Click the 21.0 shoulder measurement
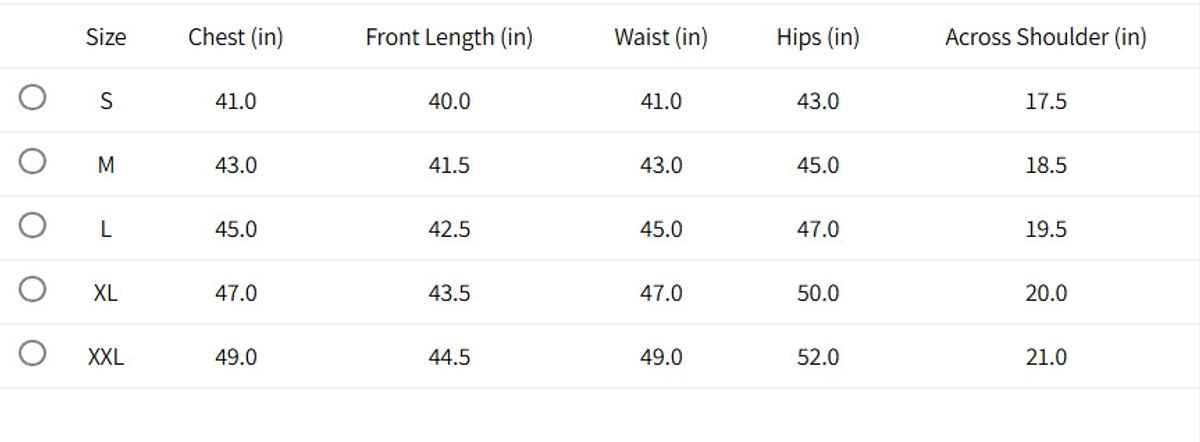The height and width of the screenshot is (442, 1200). coord(1046,358)
